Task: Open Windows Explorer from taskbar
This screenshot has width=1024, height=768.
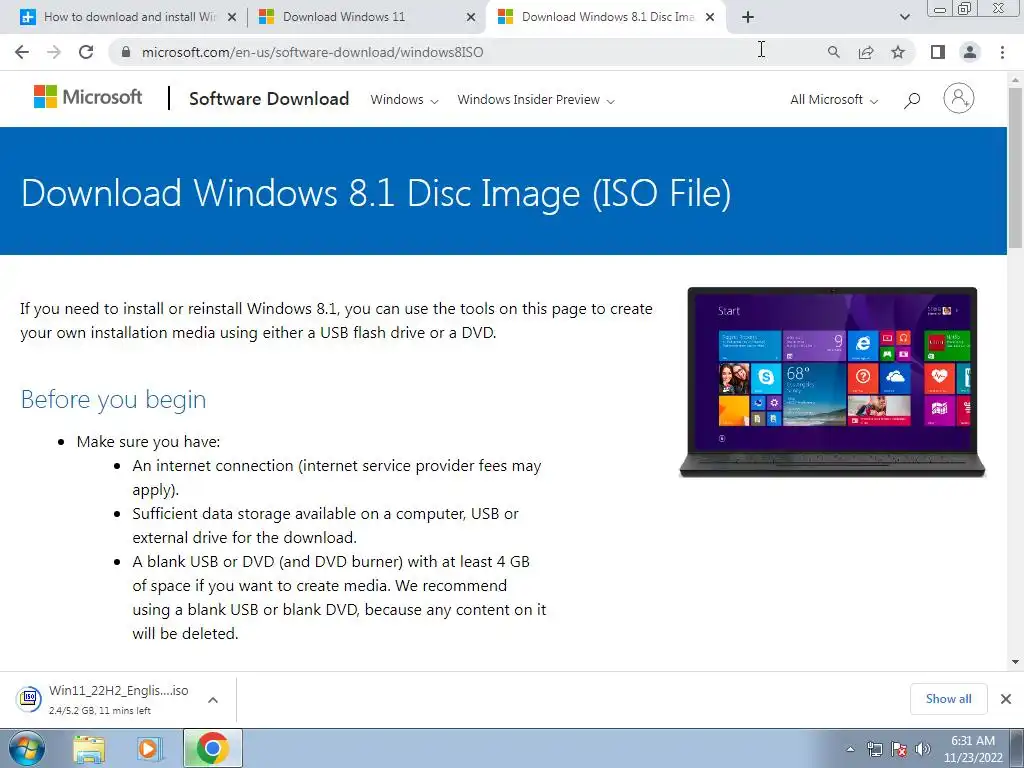Action: [89, 749]
